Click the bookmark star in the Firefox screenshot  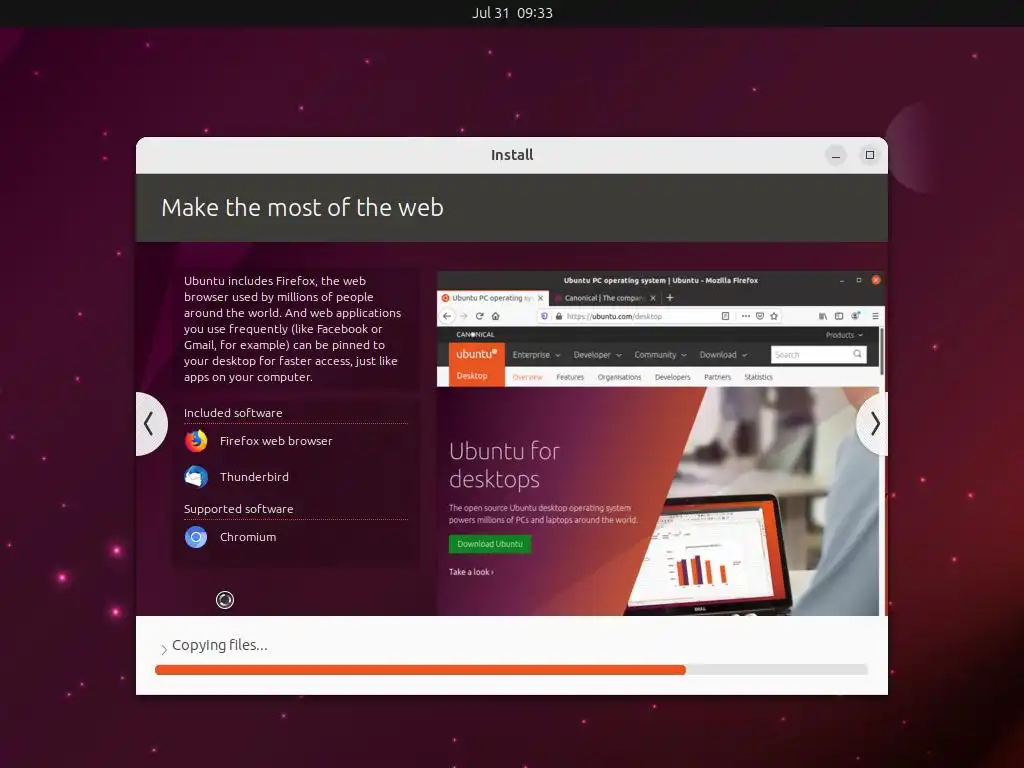pos(774,316)
